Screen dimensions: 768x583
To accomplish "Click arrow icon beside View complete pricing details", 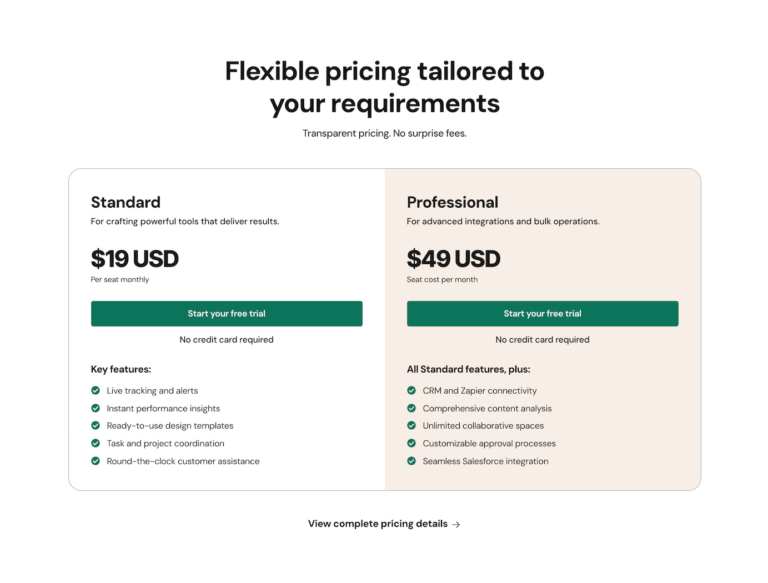I will point(456,524).
